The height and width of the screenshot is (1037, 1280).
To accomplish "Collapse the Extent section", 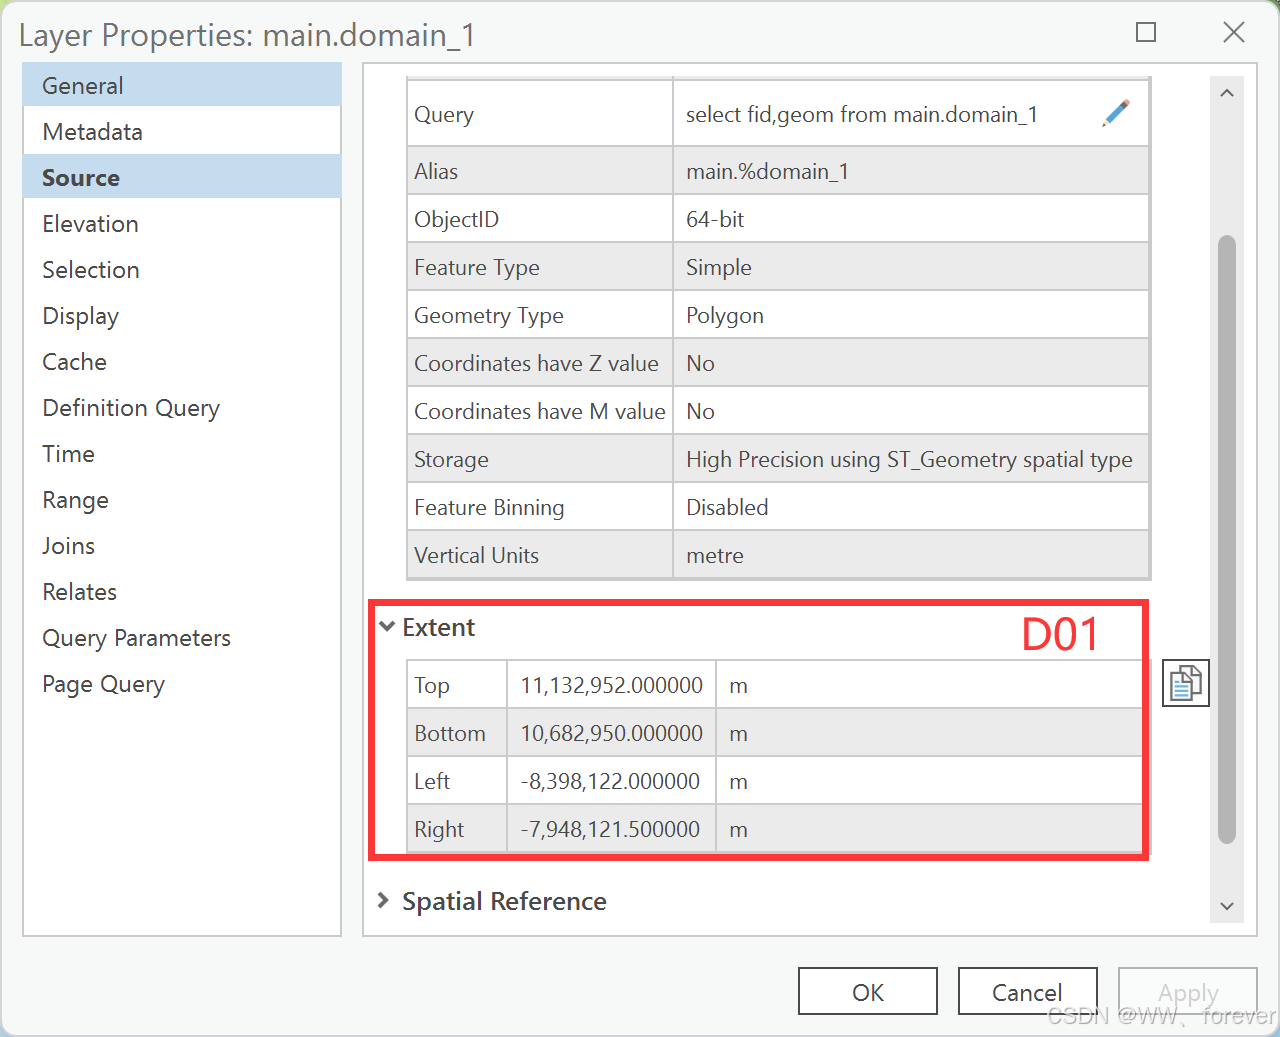I will click(x=387, y=627).
